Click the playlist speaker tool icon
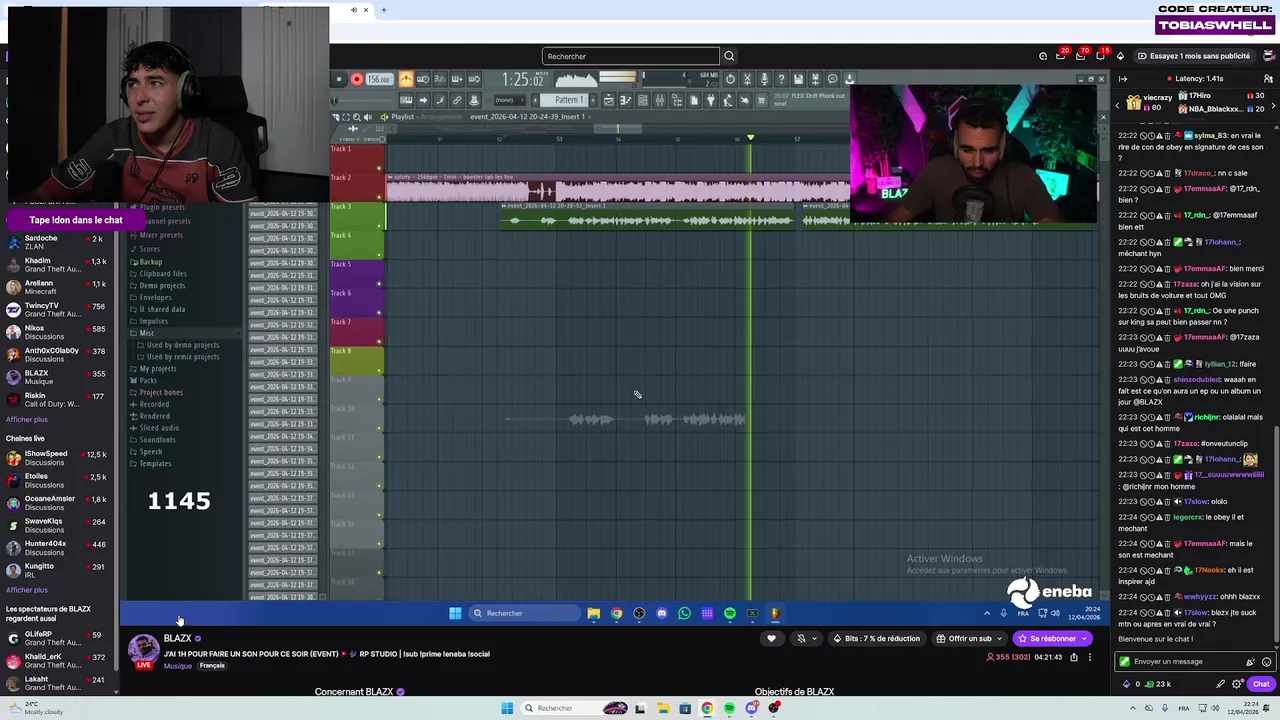Screen dimensions: 1280x720 coord(367,117)
